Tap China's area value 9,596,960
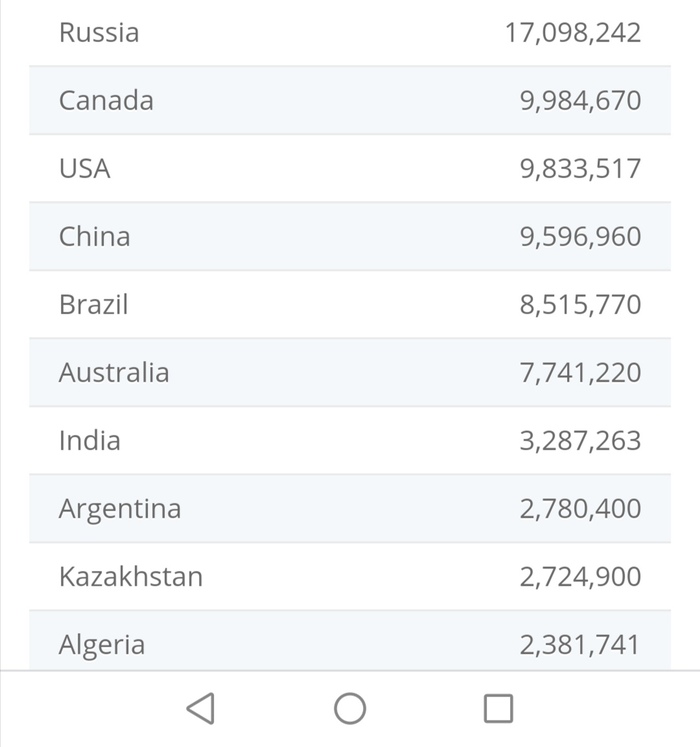Viewport: 700px width, 747px height. click(580, 237)
